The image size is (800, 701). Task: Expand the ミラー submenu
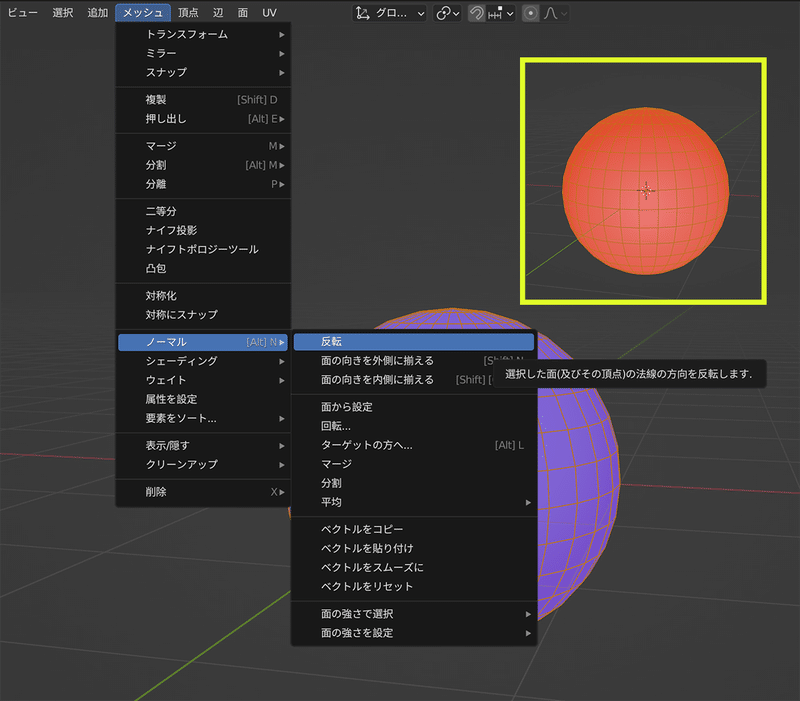coord(203,53)
